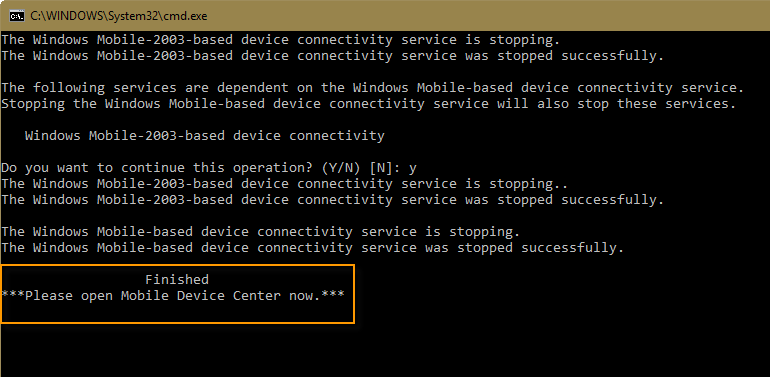
Task: Click the word 'Finished' in the console
Action: [x=177, y=279]
